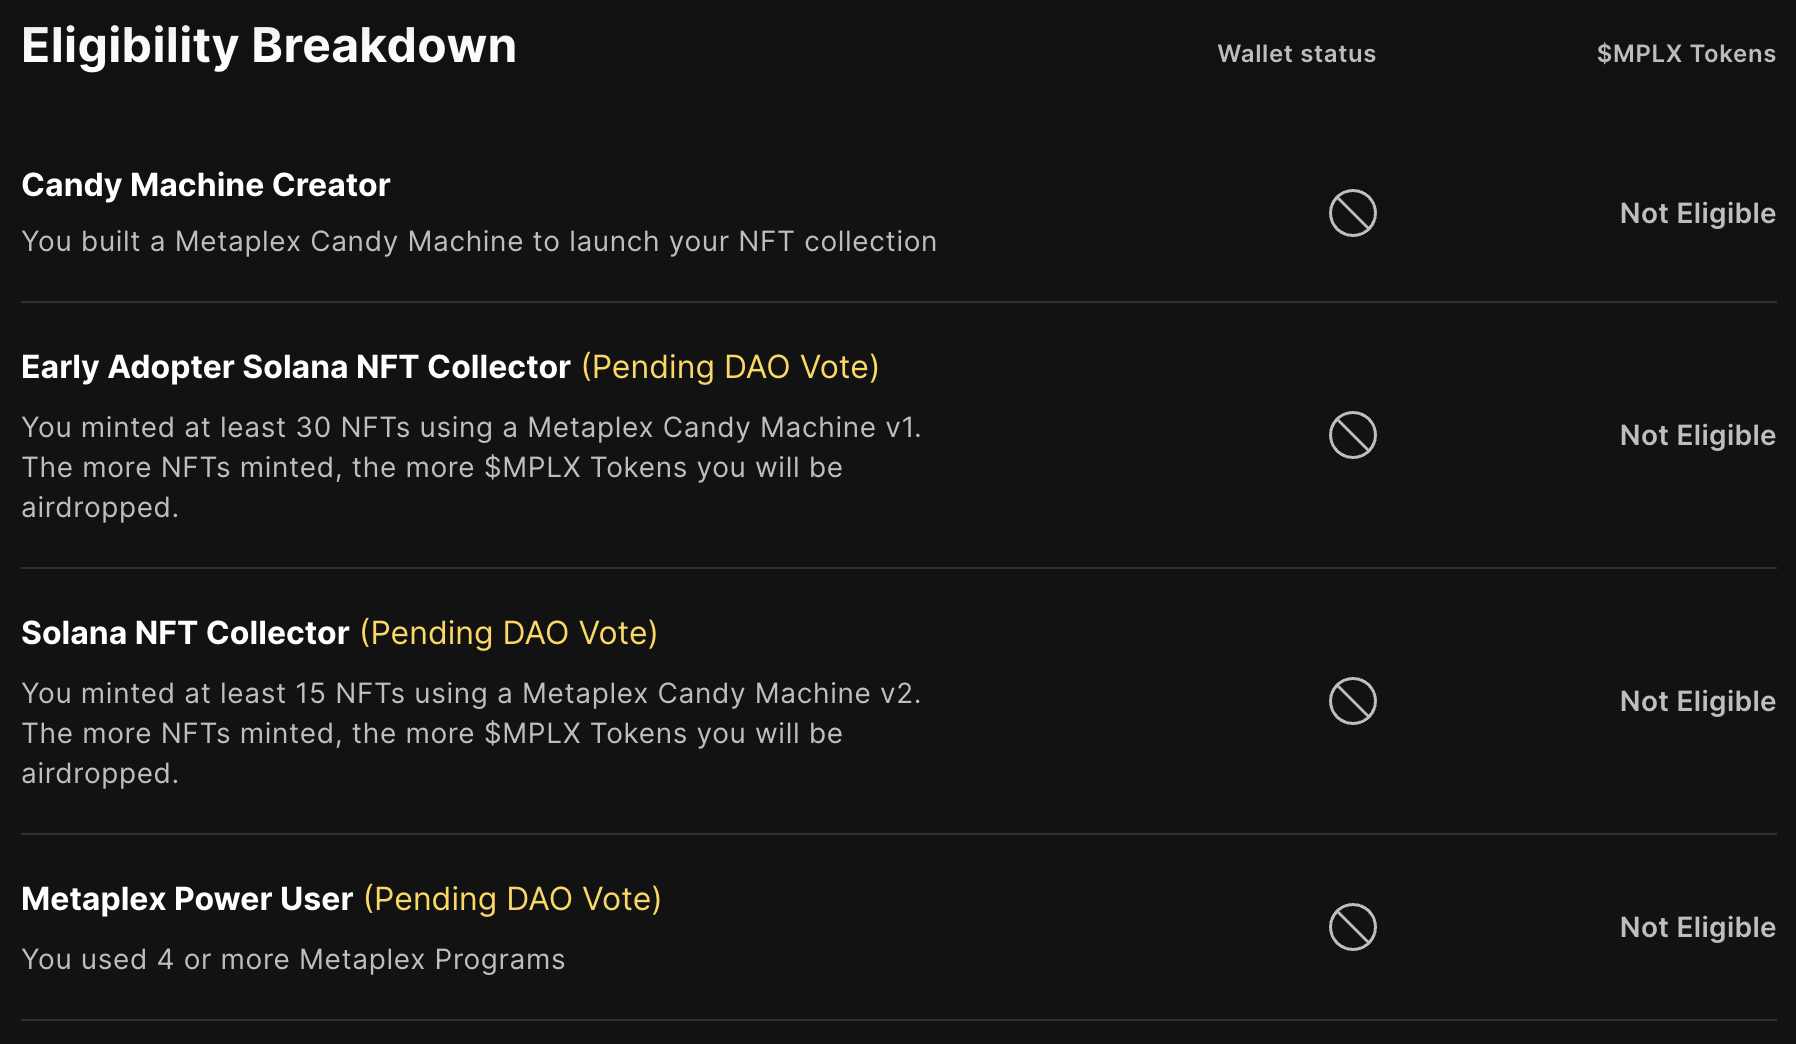Select the Solana NFT Collector title
This screenshot has height=1044, width=1796.
185,633
